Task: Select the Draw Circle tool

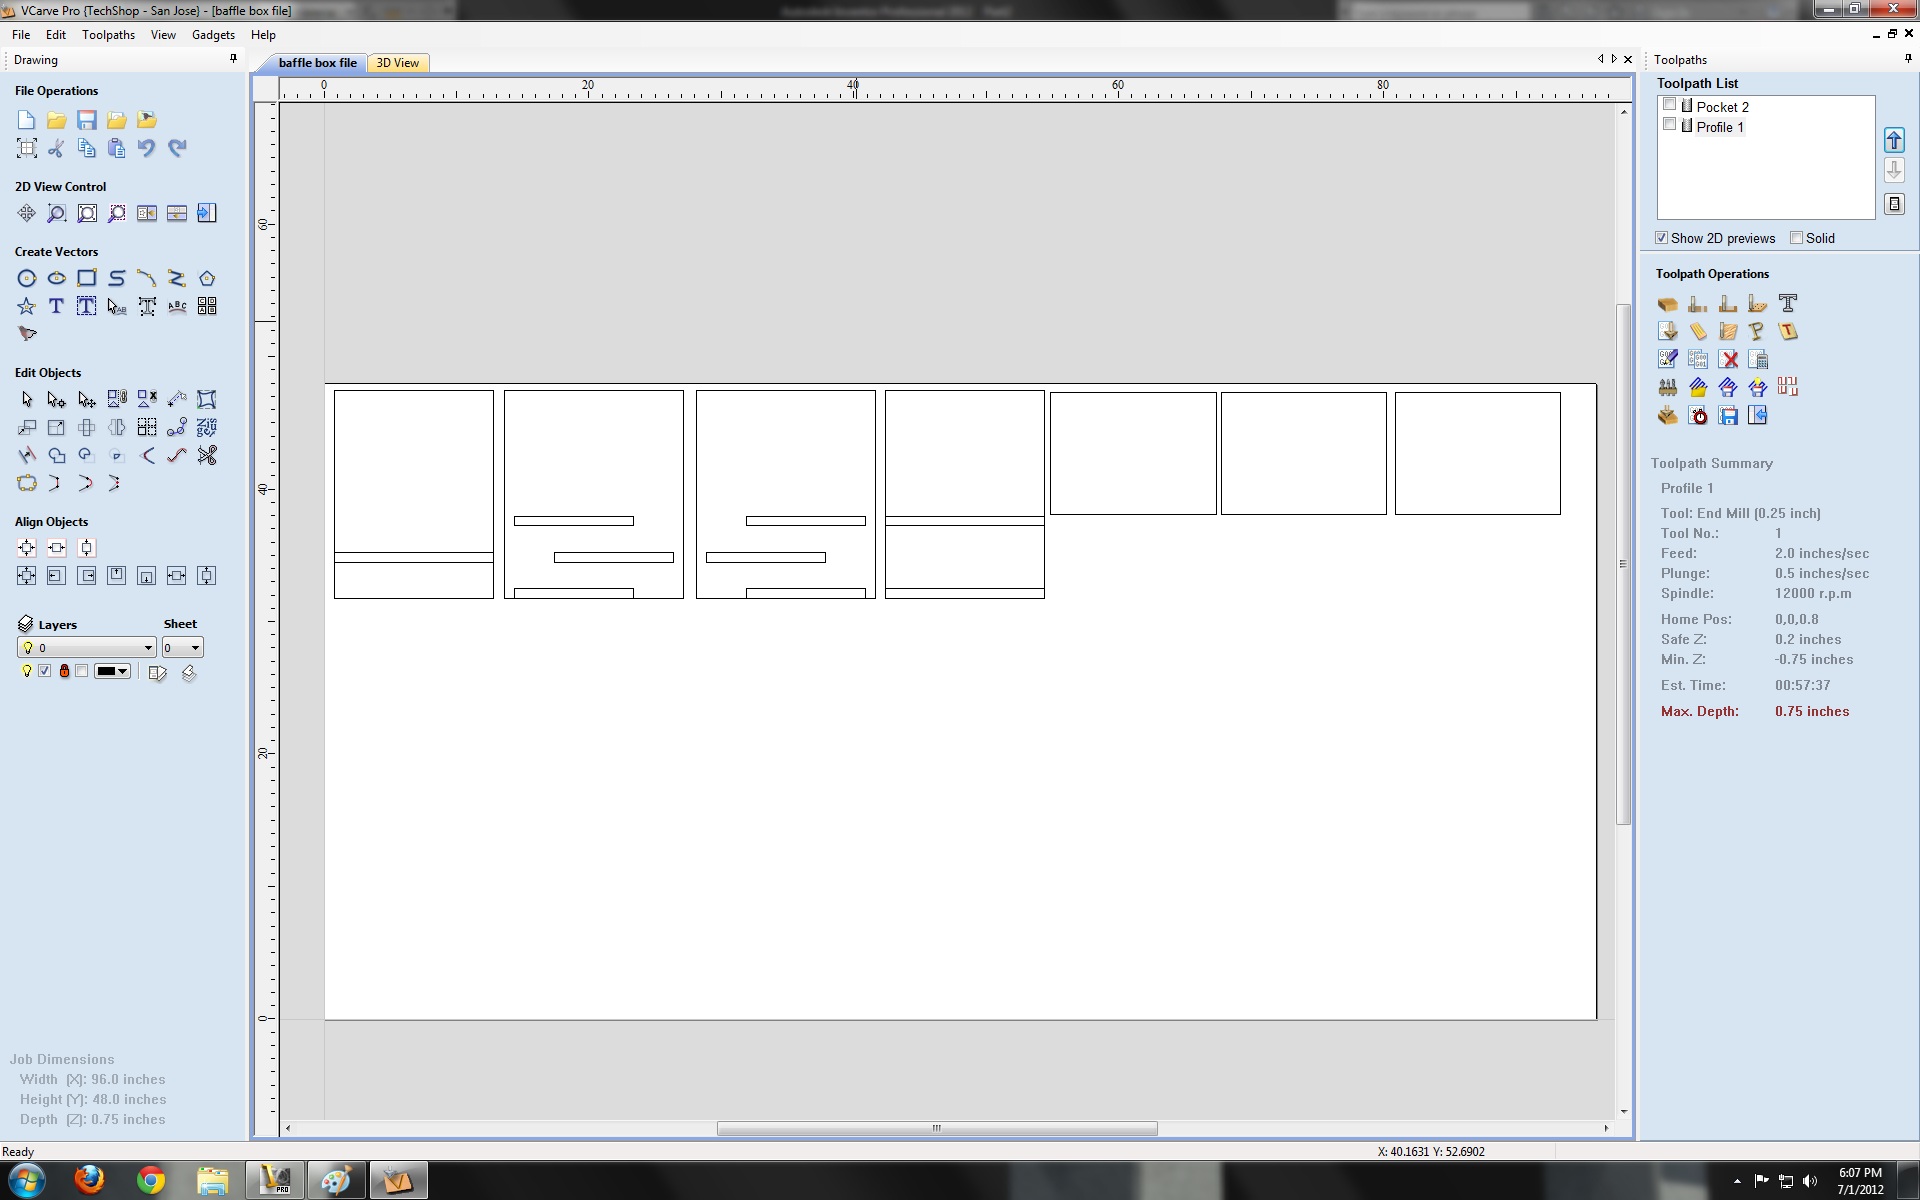Action: point(26,278)
